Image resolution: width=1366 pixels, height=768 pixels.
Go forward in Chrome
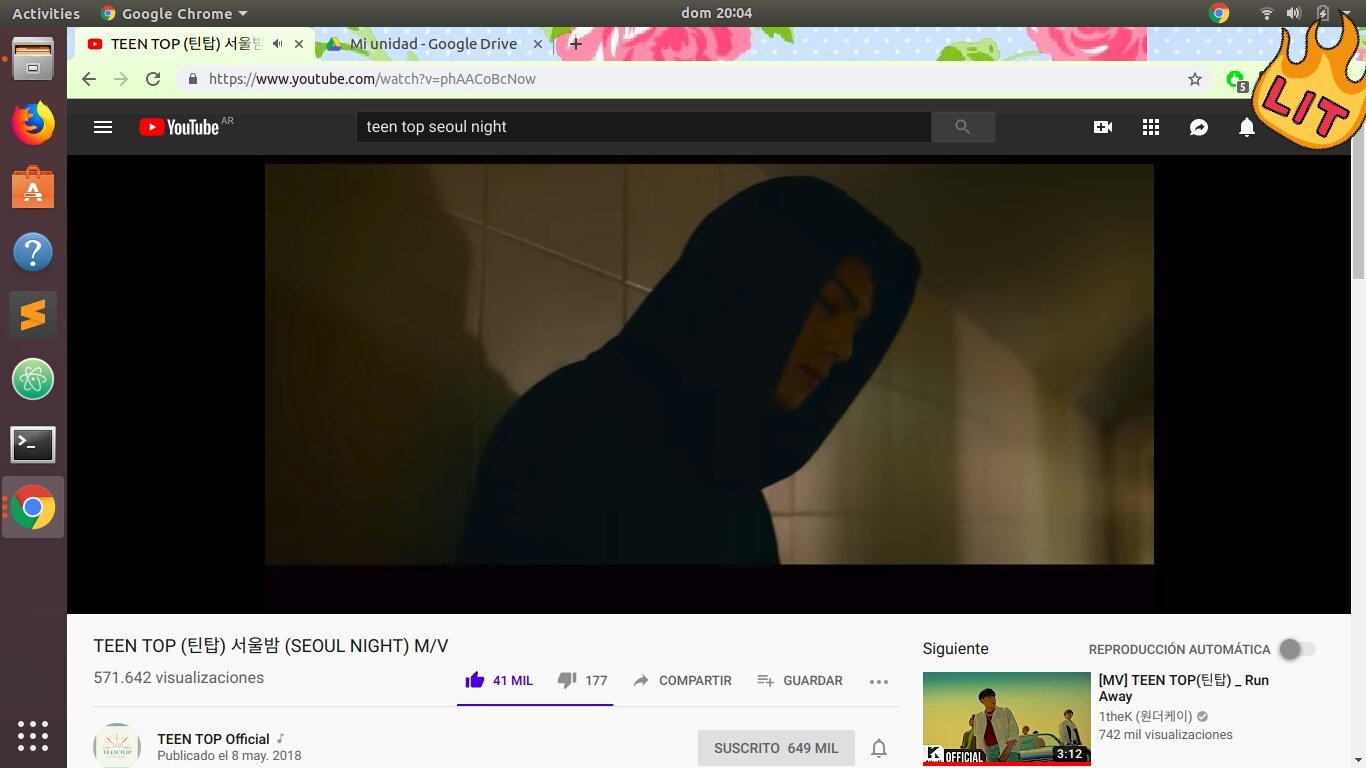tap(121, 79)
